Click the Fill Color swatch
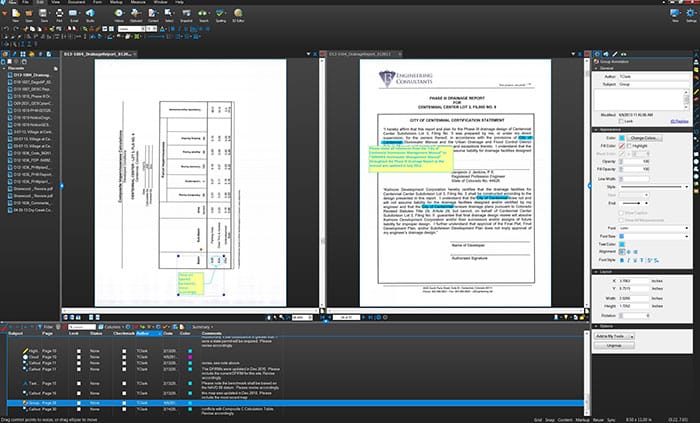Viewport: 700px width, 423px height. pyautogui.click(x=622, y=146)
